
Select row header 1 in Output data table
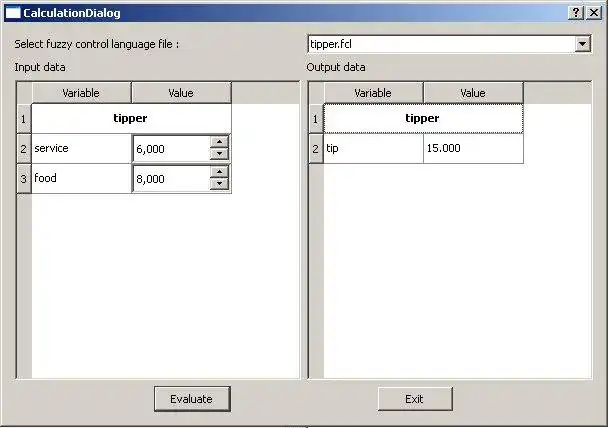[316, 119]
